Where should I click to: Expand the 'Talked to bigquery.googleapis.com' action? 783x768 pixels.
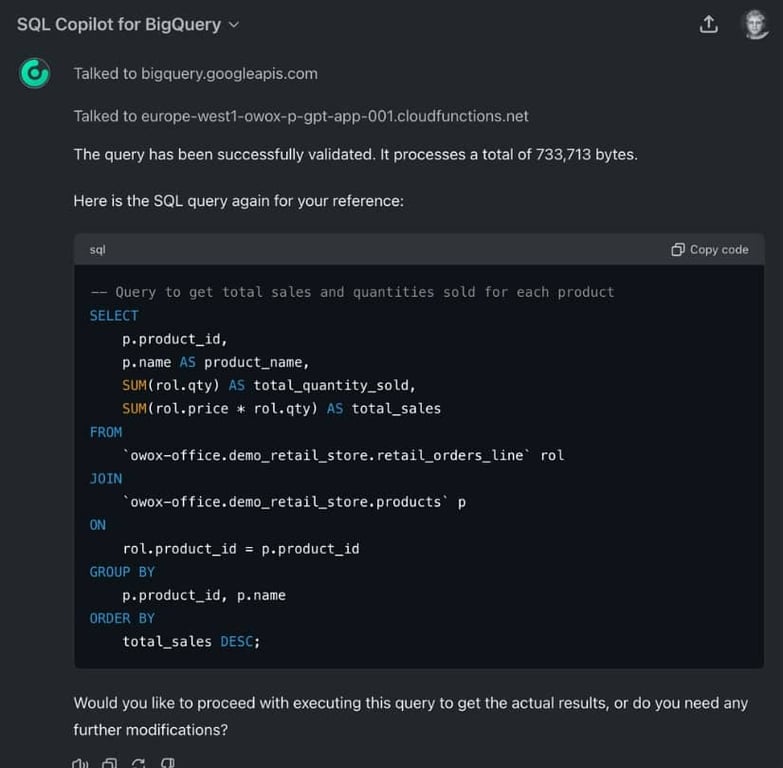click(x=195, y=74)
